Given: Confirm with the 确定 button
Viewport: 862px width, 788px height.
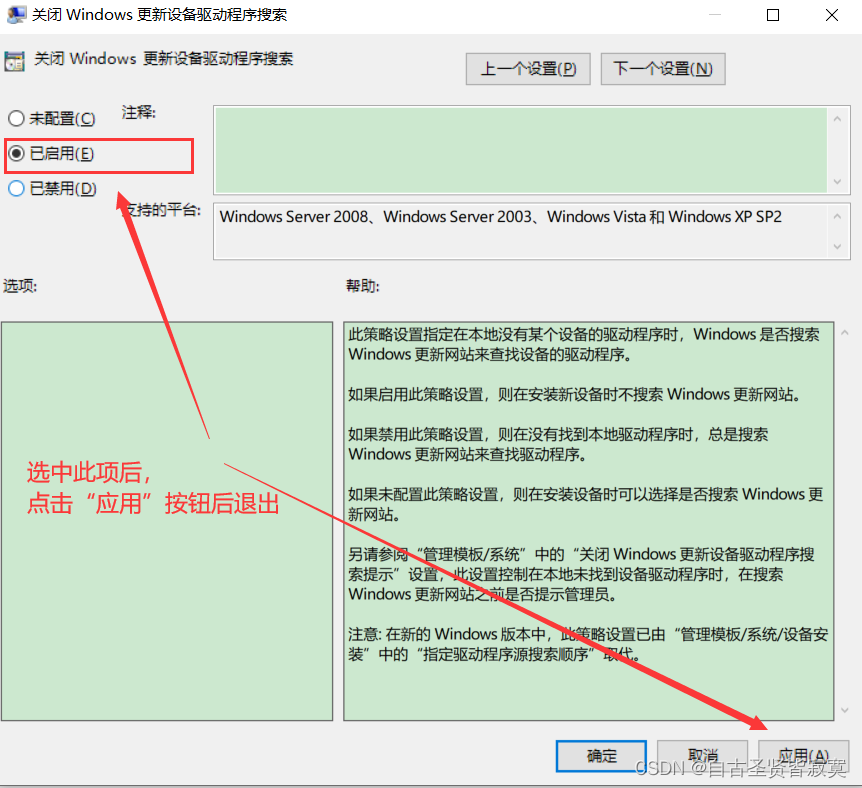Looking at the screenshot, I should [x=601, y=756].
